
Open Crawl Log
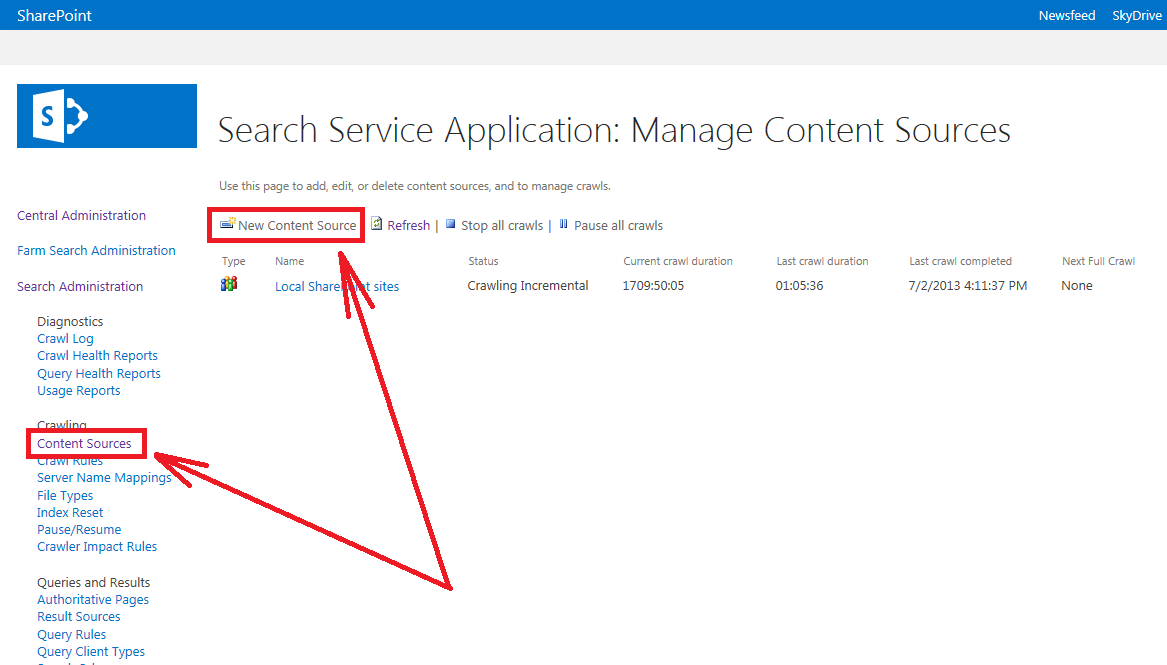click(65, 338)
